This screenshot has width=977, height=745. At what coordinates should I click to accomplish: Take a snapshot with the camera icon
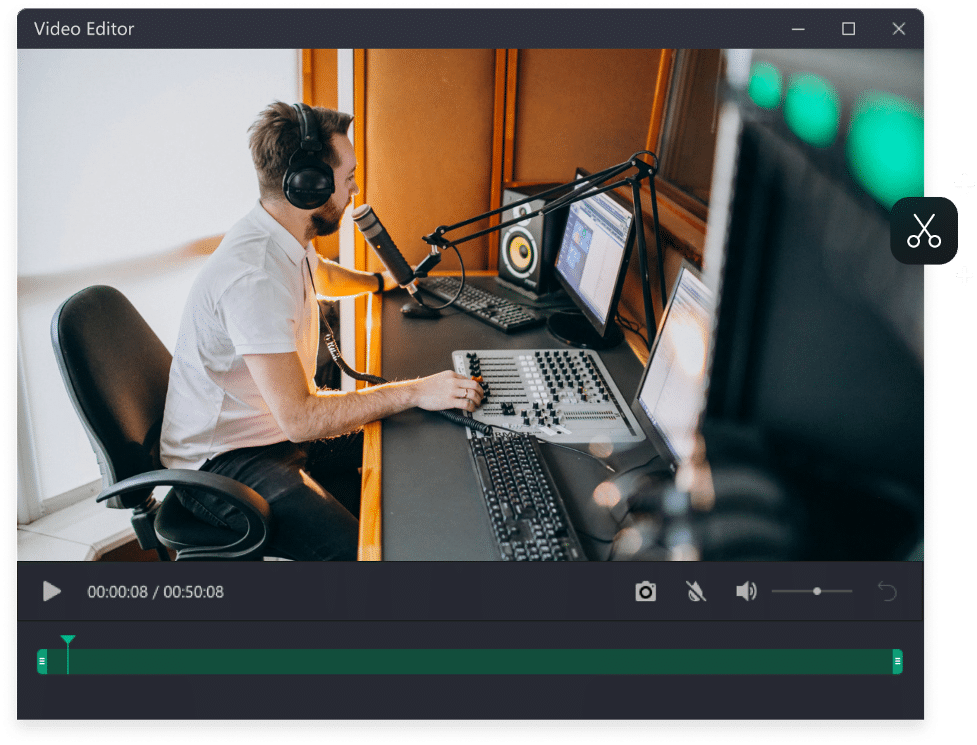645,591
